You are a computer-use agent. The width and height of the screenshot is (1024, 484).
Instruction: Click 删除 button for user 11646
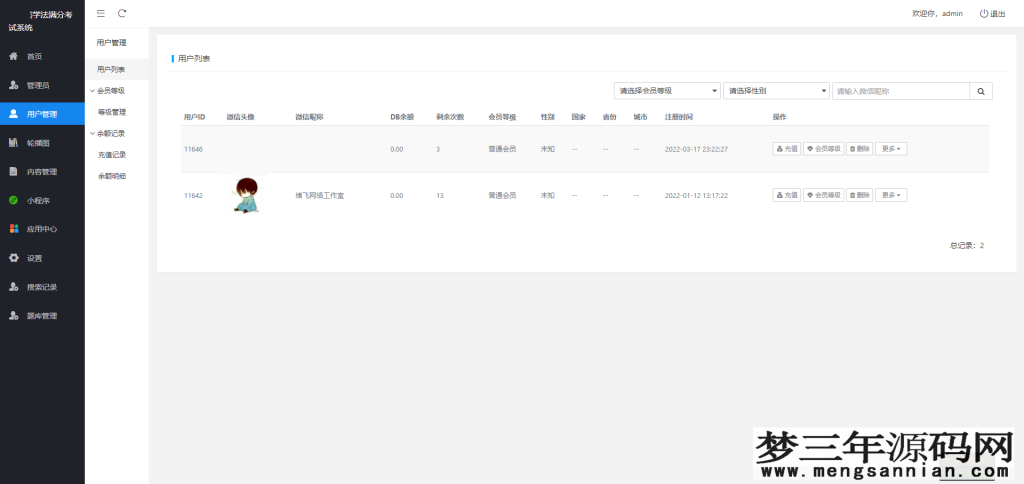coord(859,149)
